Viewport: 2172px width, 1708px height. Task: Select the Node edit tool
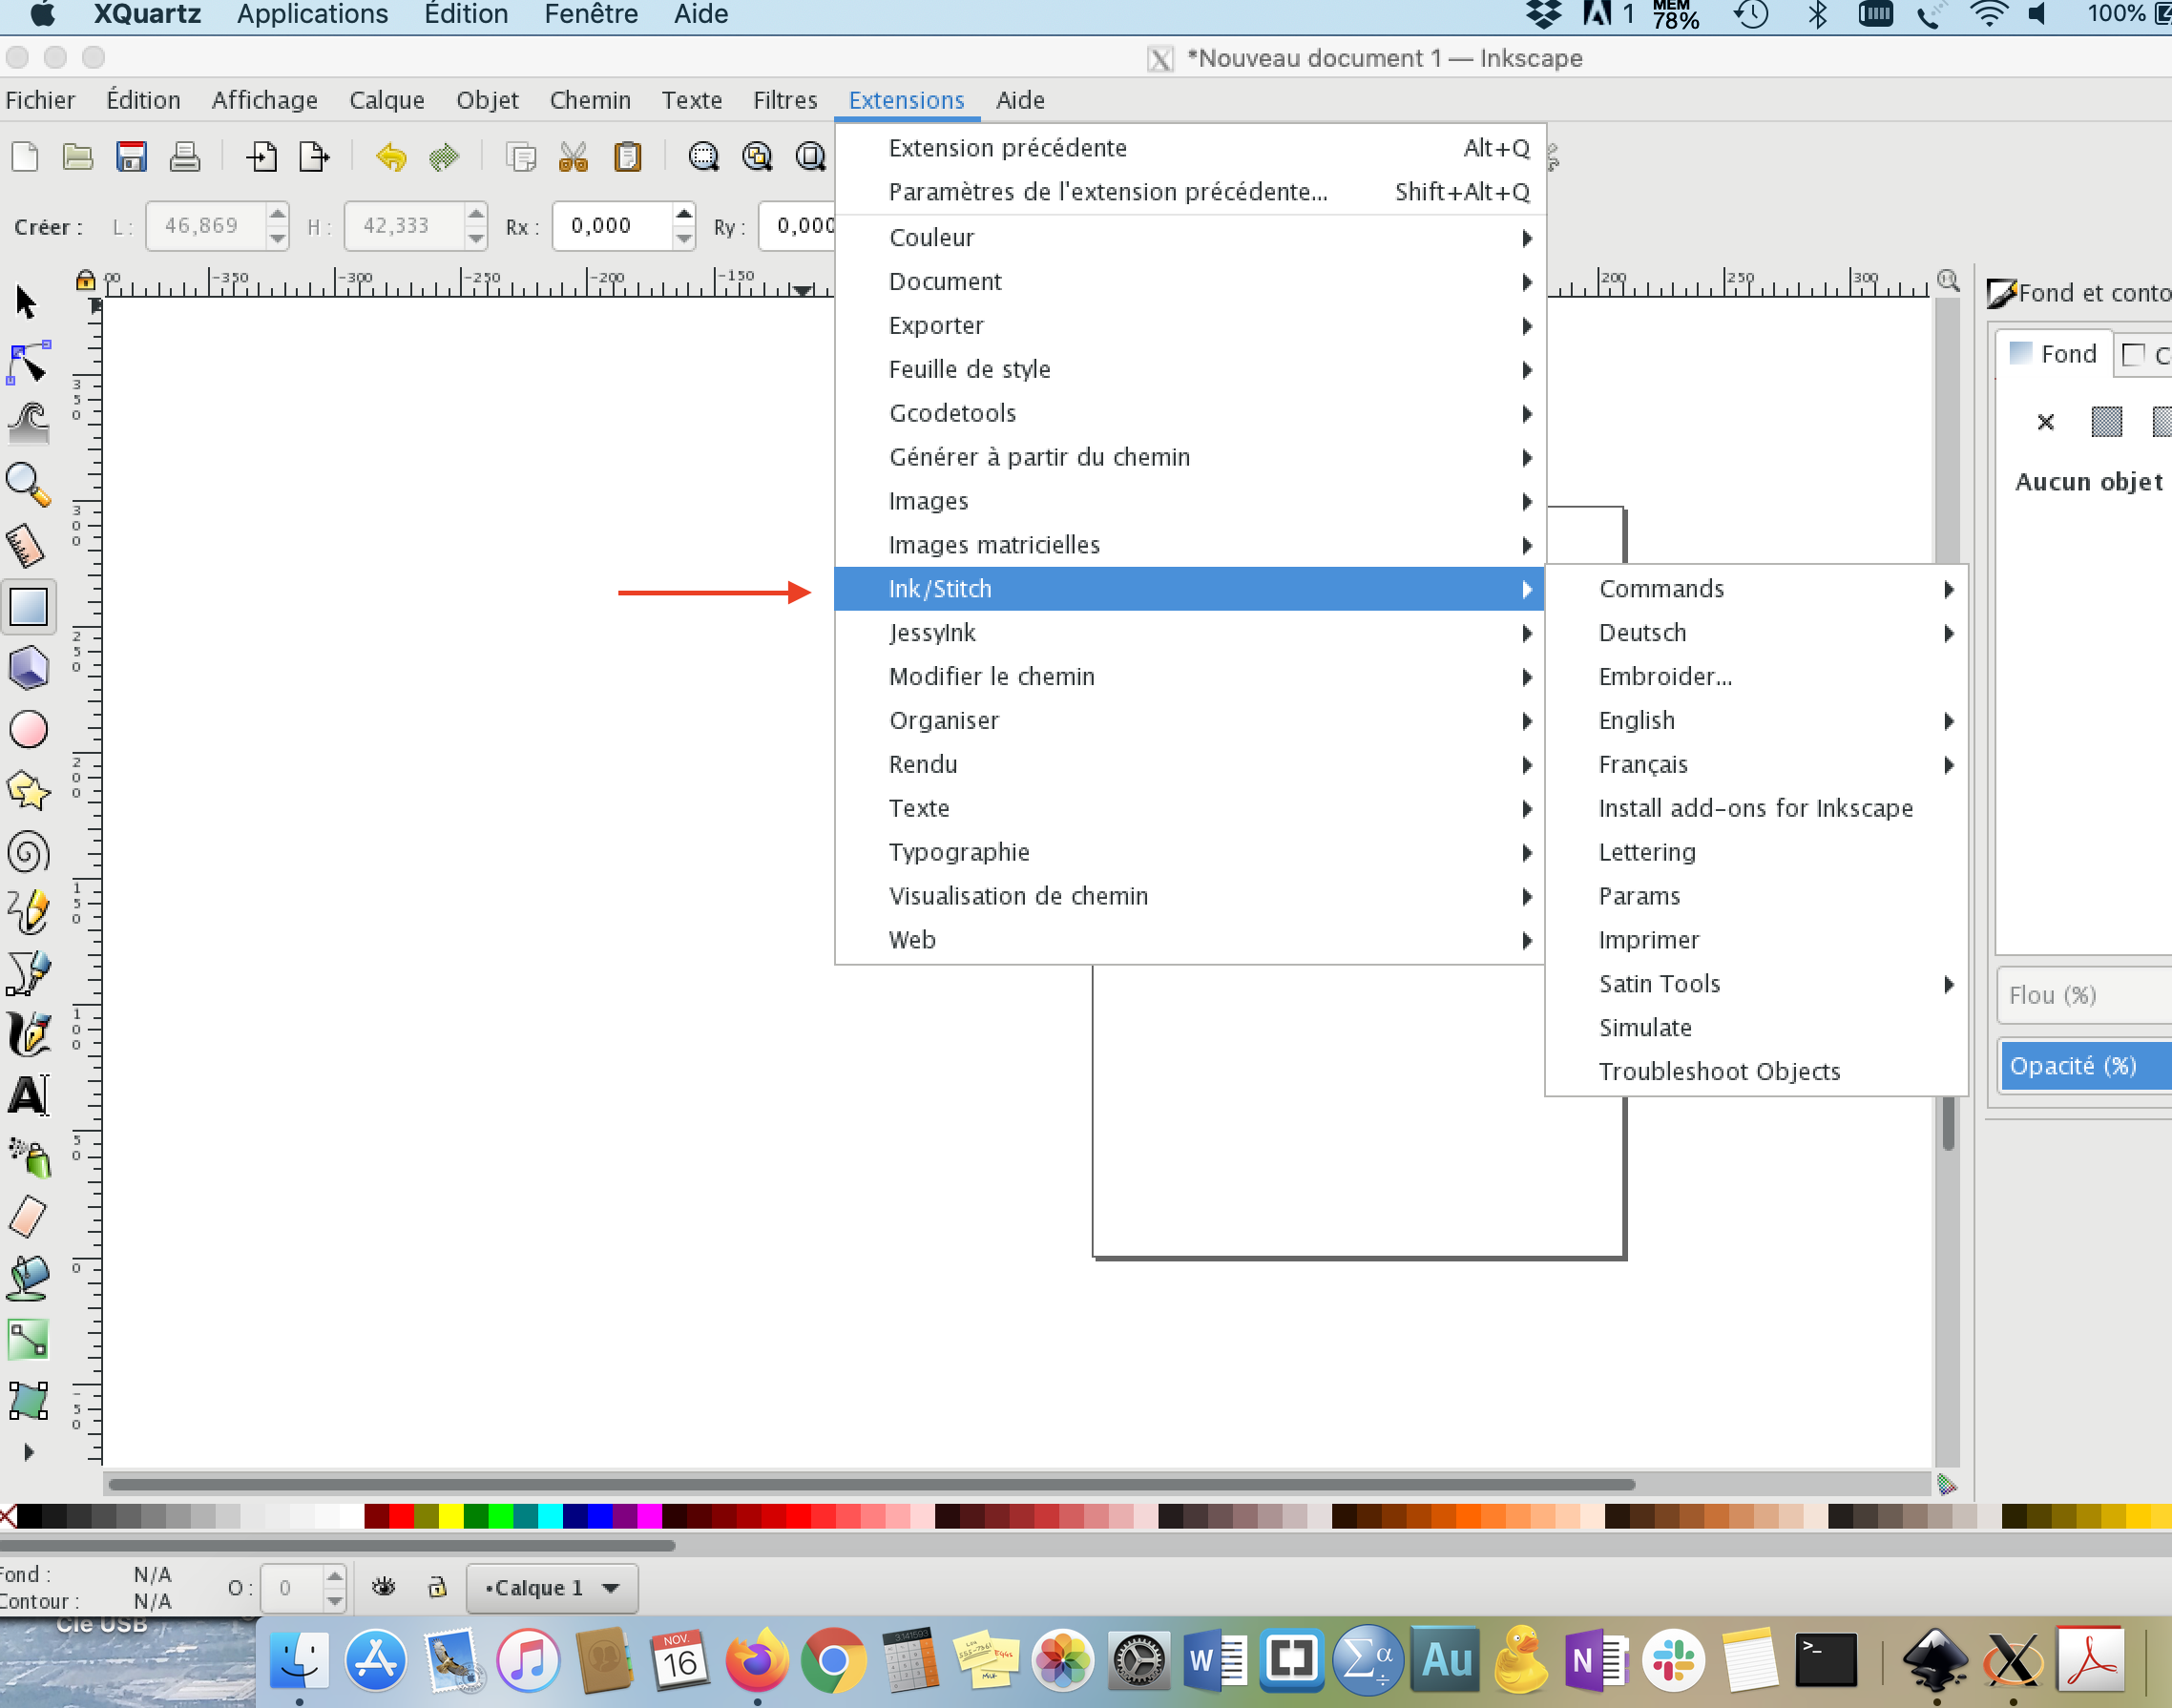pyautogui.click(x=29, y=363)
